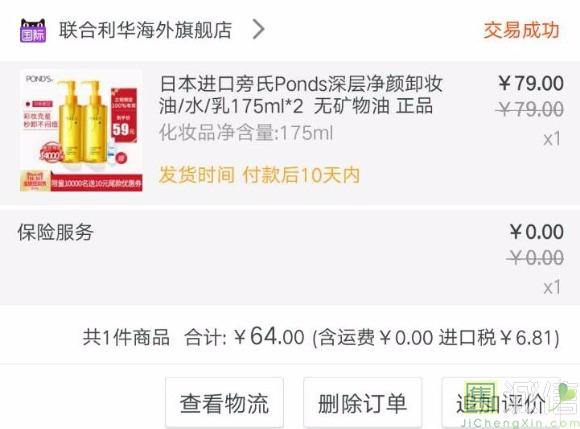Tap the 化妆品净含量:175ml specification text
This screenshot has width=580, height=429.
[x=246, y=133]
